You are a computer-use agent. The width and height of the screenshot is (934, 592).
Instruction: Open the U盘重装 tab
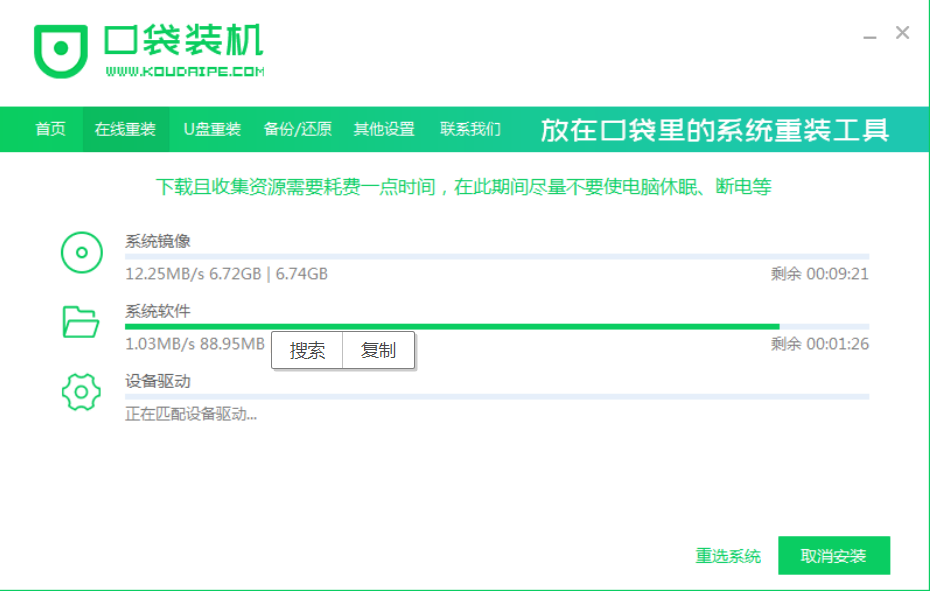pos(212,130)
